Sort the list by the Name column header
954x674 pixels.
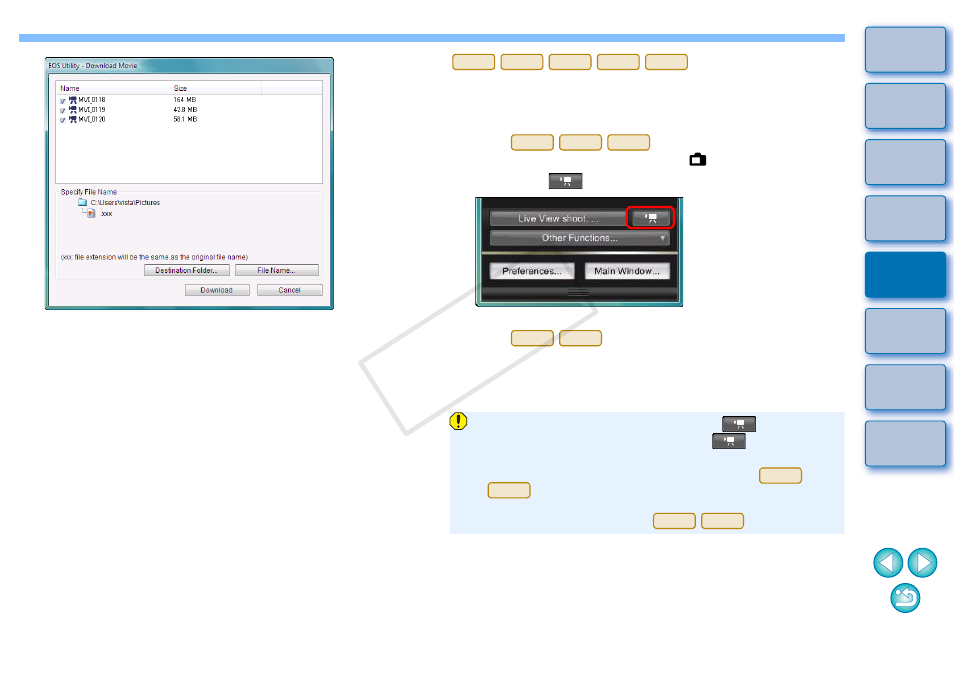pos(114,88)
